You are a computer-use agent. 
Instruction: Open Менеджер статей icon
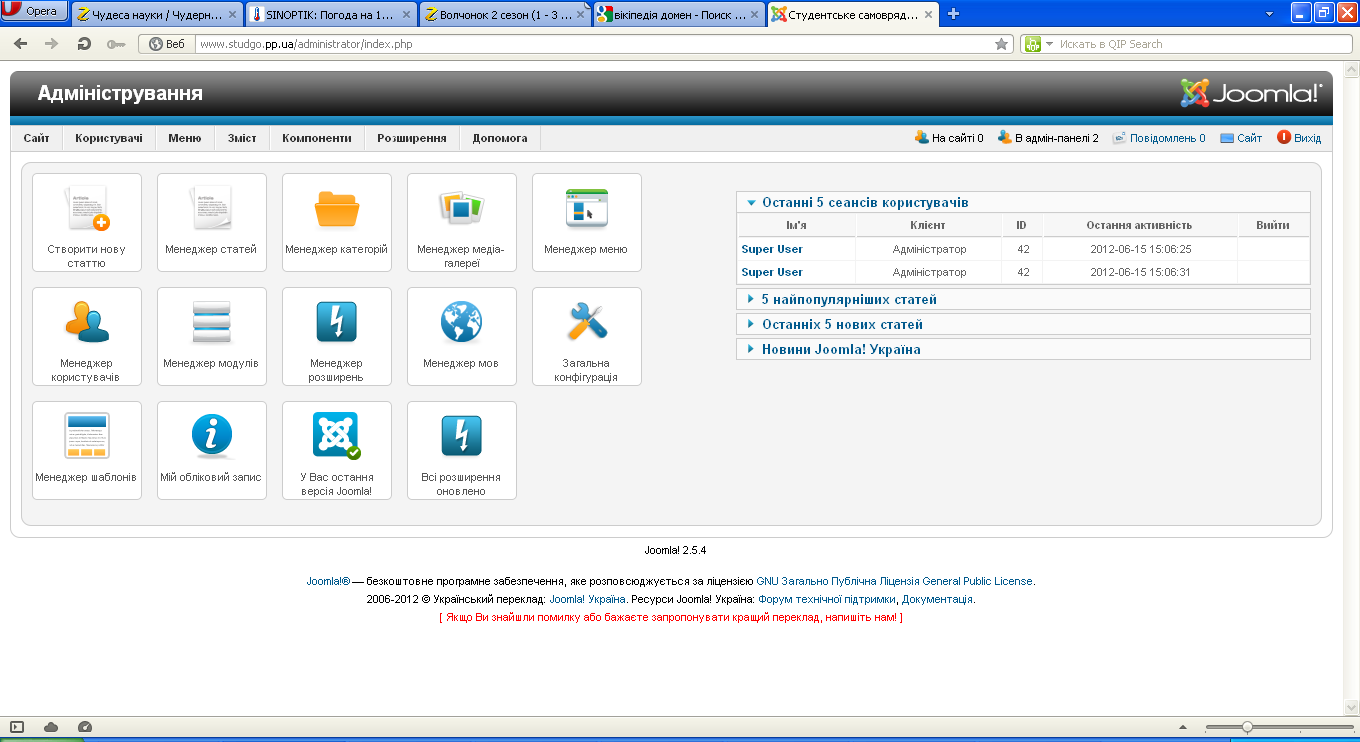click(212, 222)
